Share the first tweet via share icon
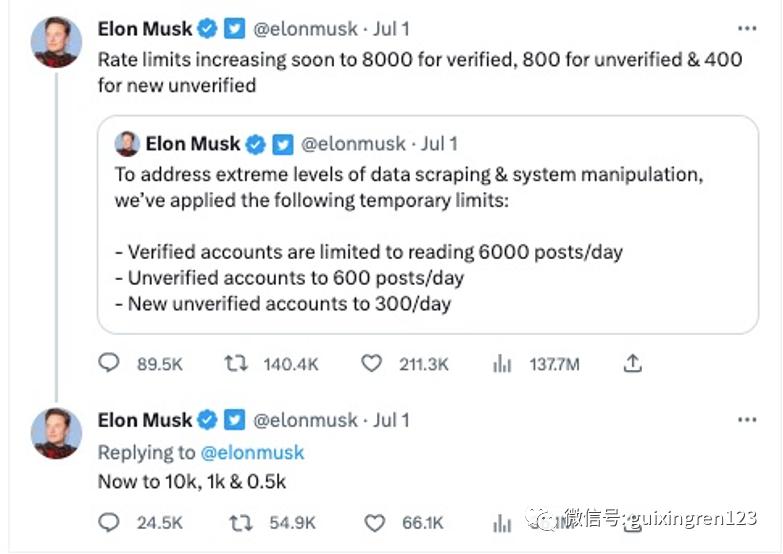Image resolution: width=783 pixels, height=554 pixels. click(632, 365)
